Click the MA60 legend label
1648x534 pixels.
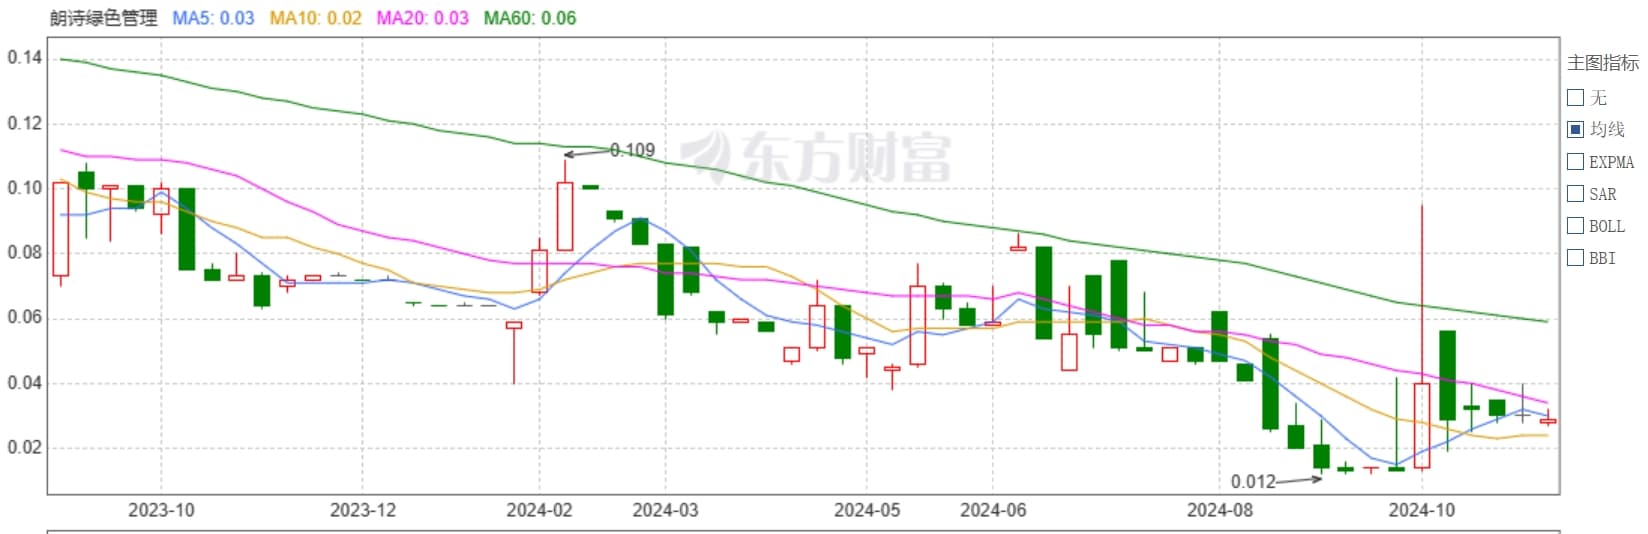[529, 18]
